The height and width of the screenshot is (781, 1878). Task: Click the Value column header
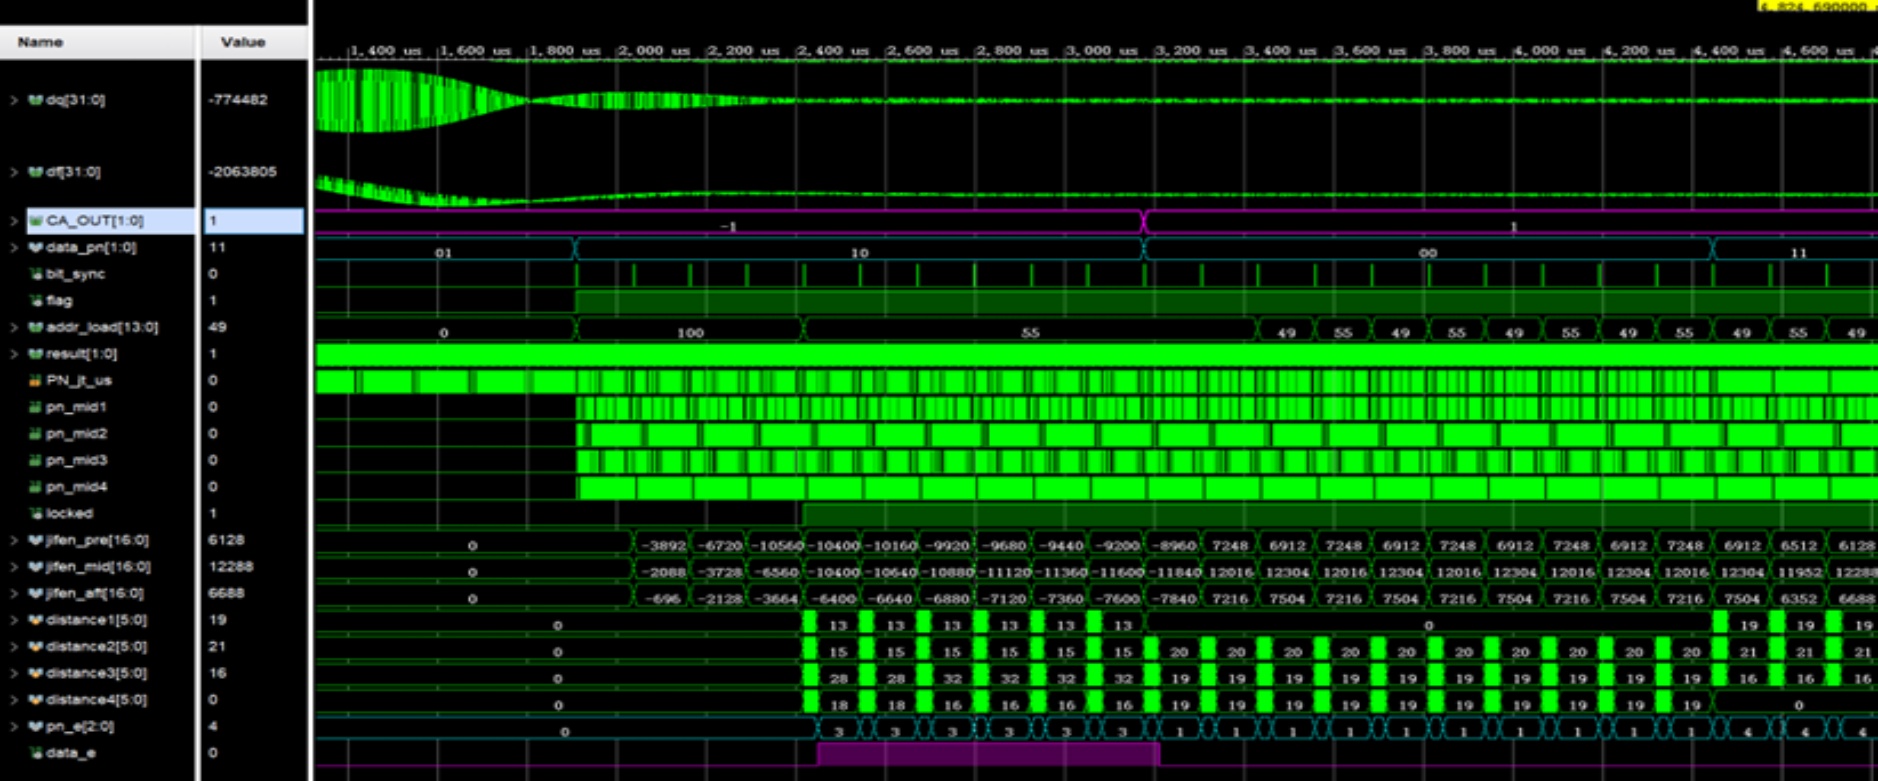coord(243,42)
